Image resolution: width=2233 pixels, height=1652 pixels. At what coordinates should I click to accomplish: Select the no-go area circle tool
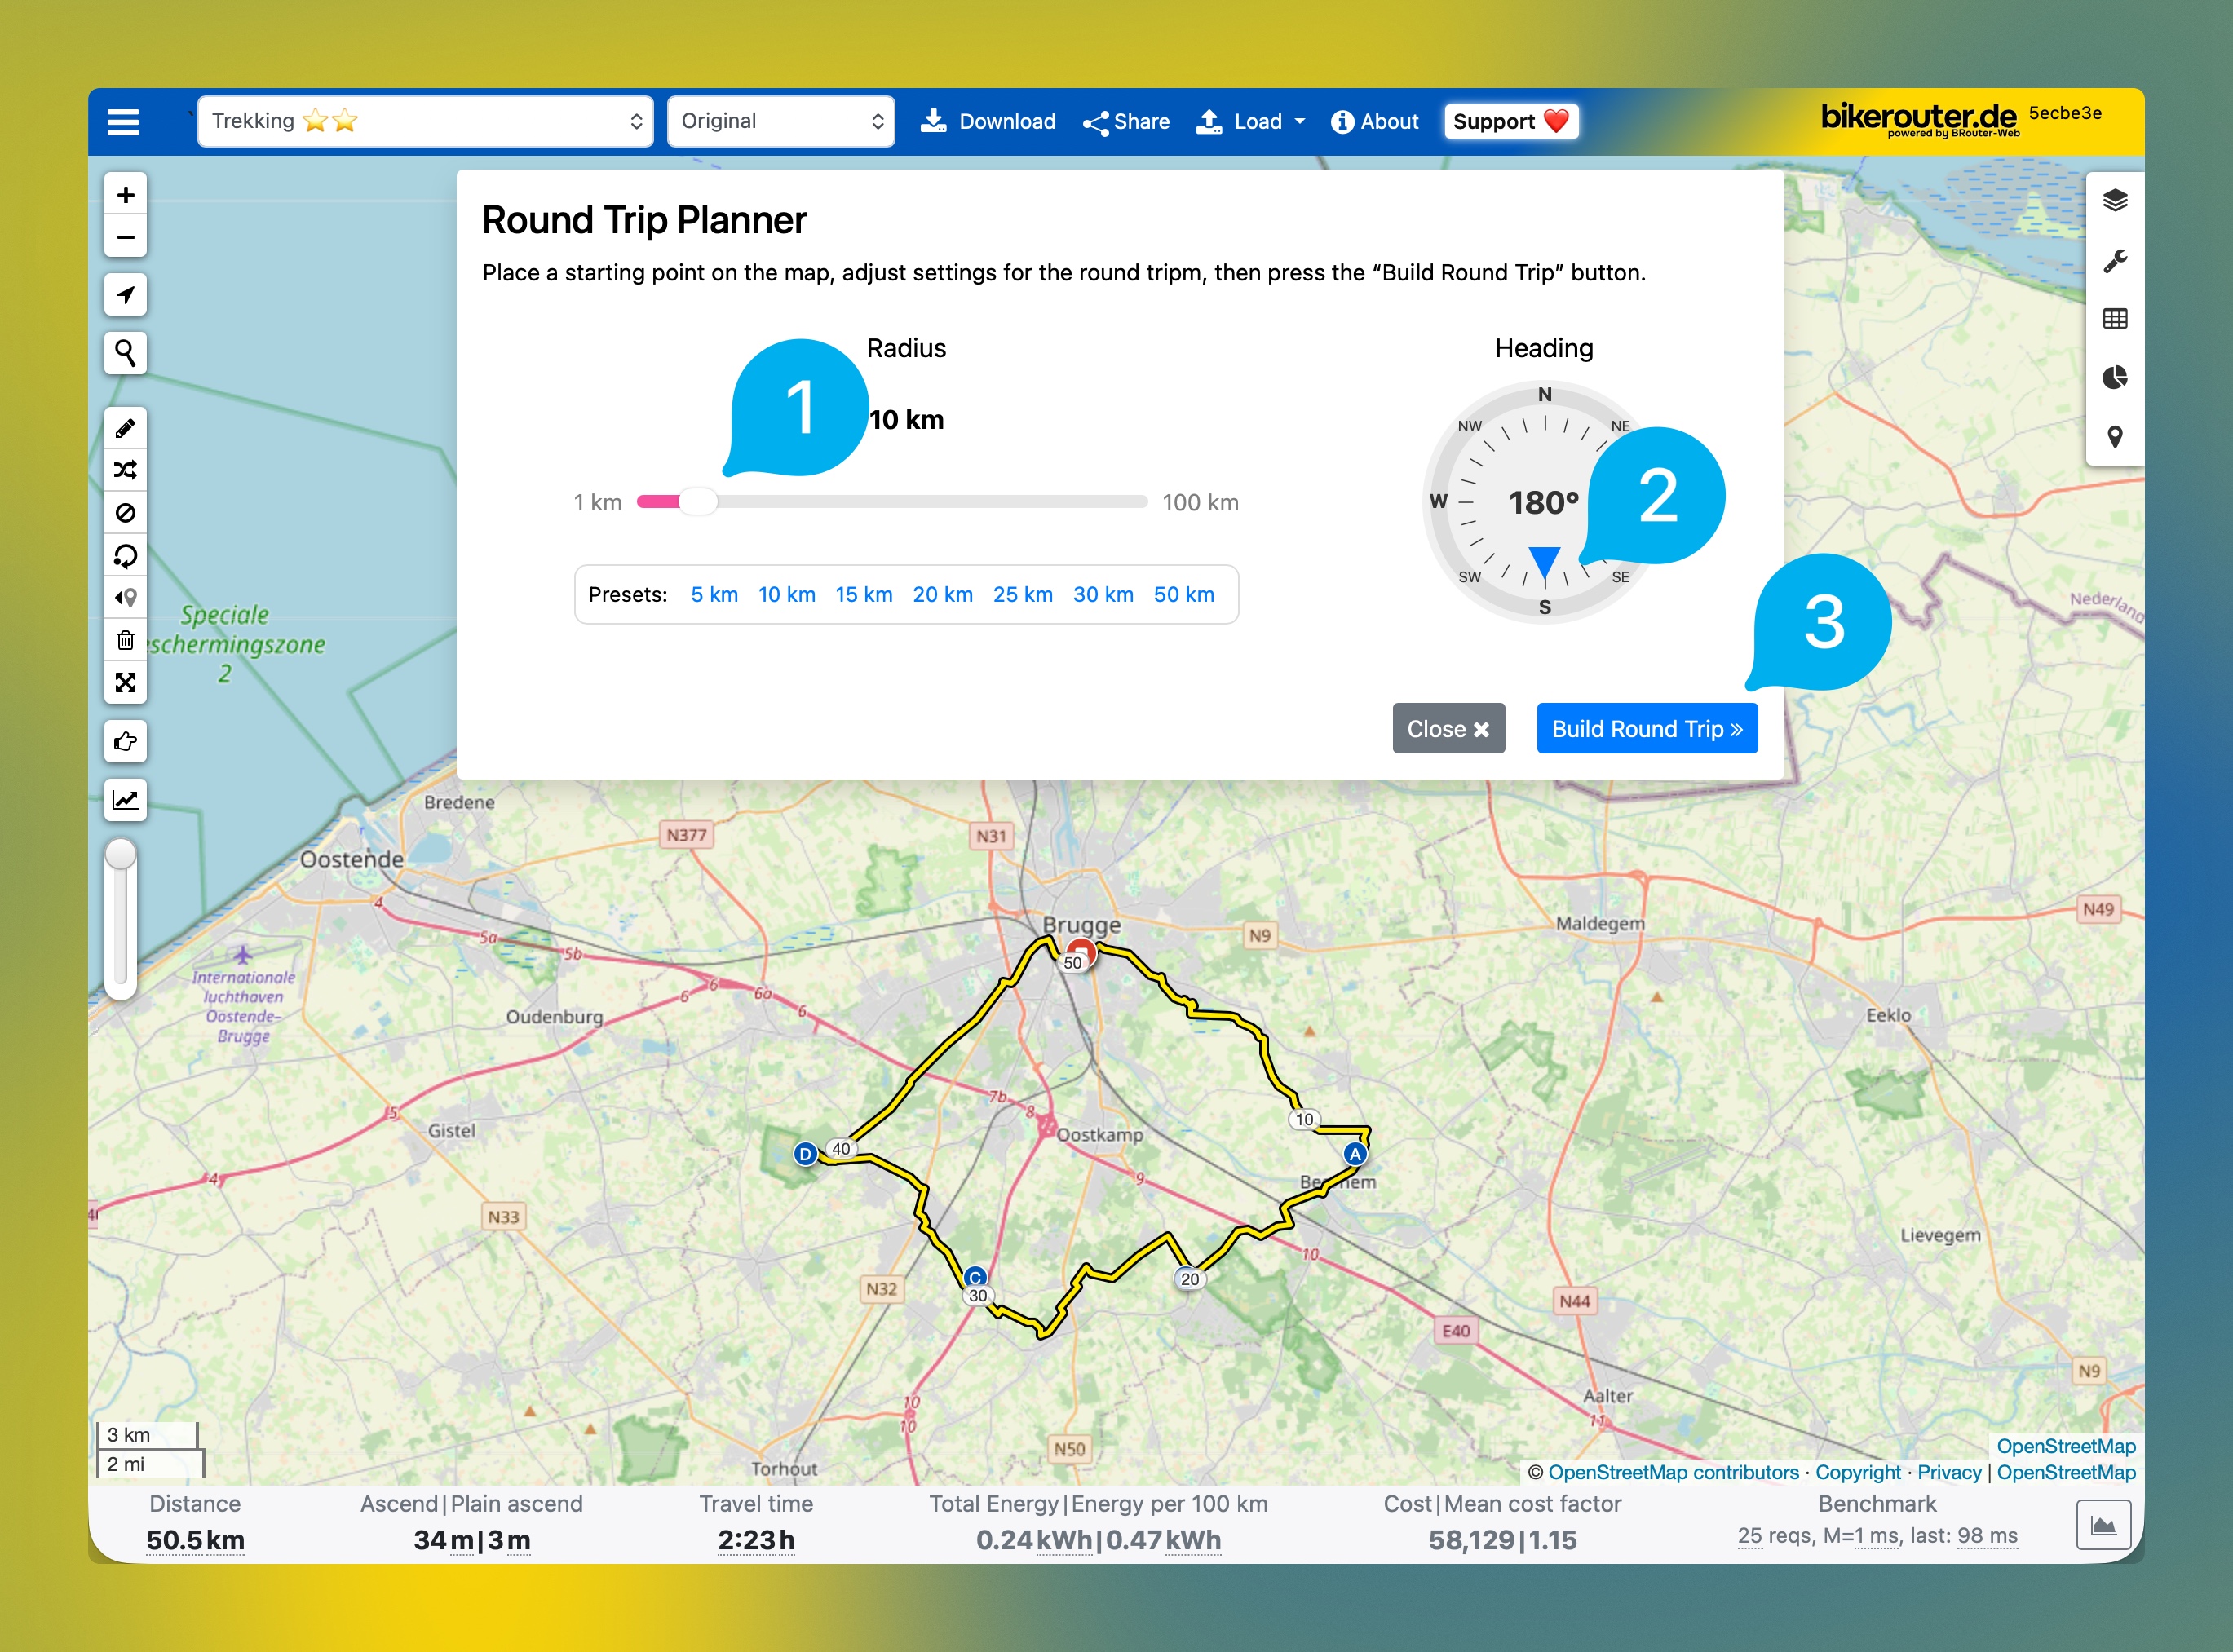pos(125,513)
